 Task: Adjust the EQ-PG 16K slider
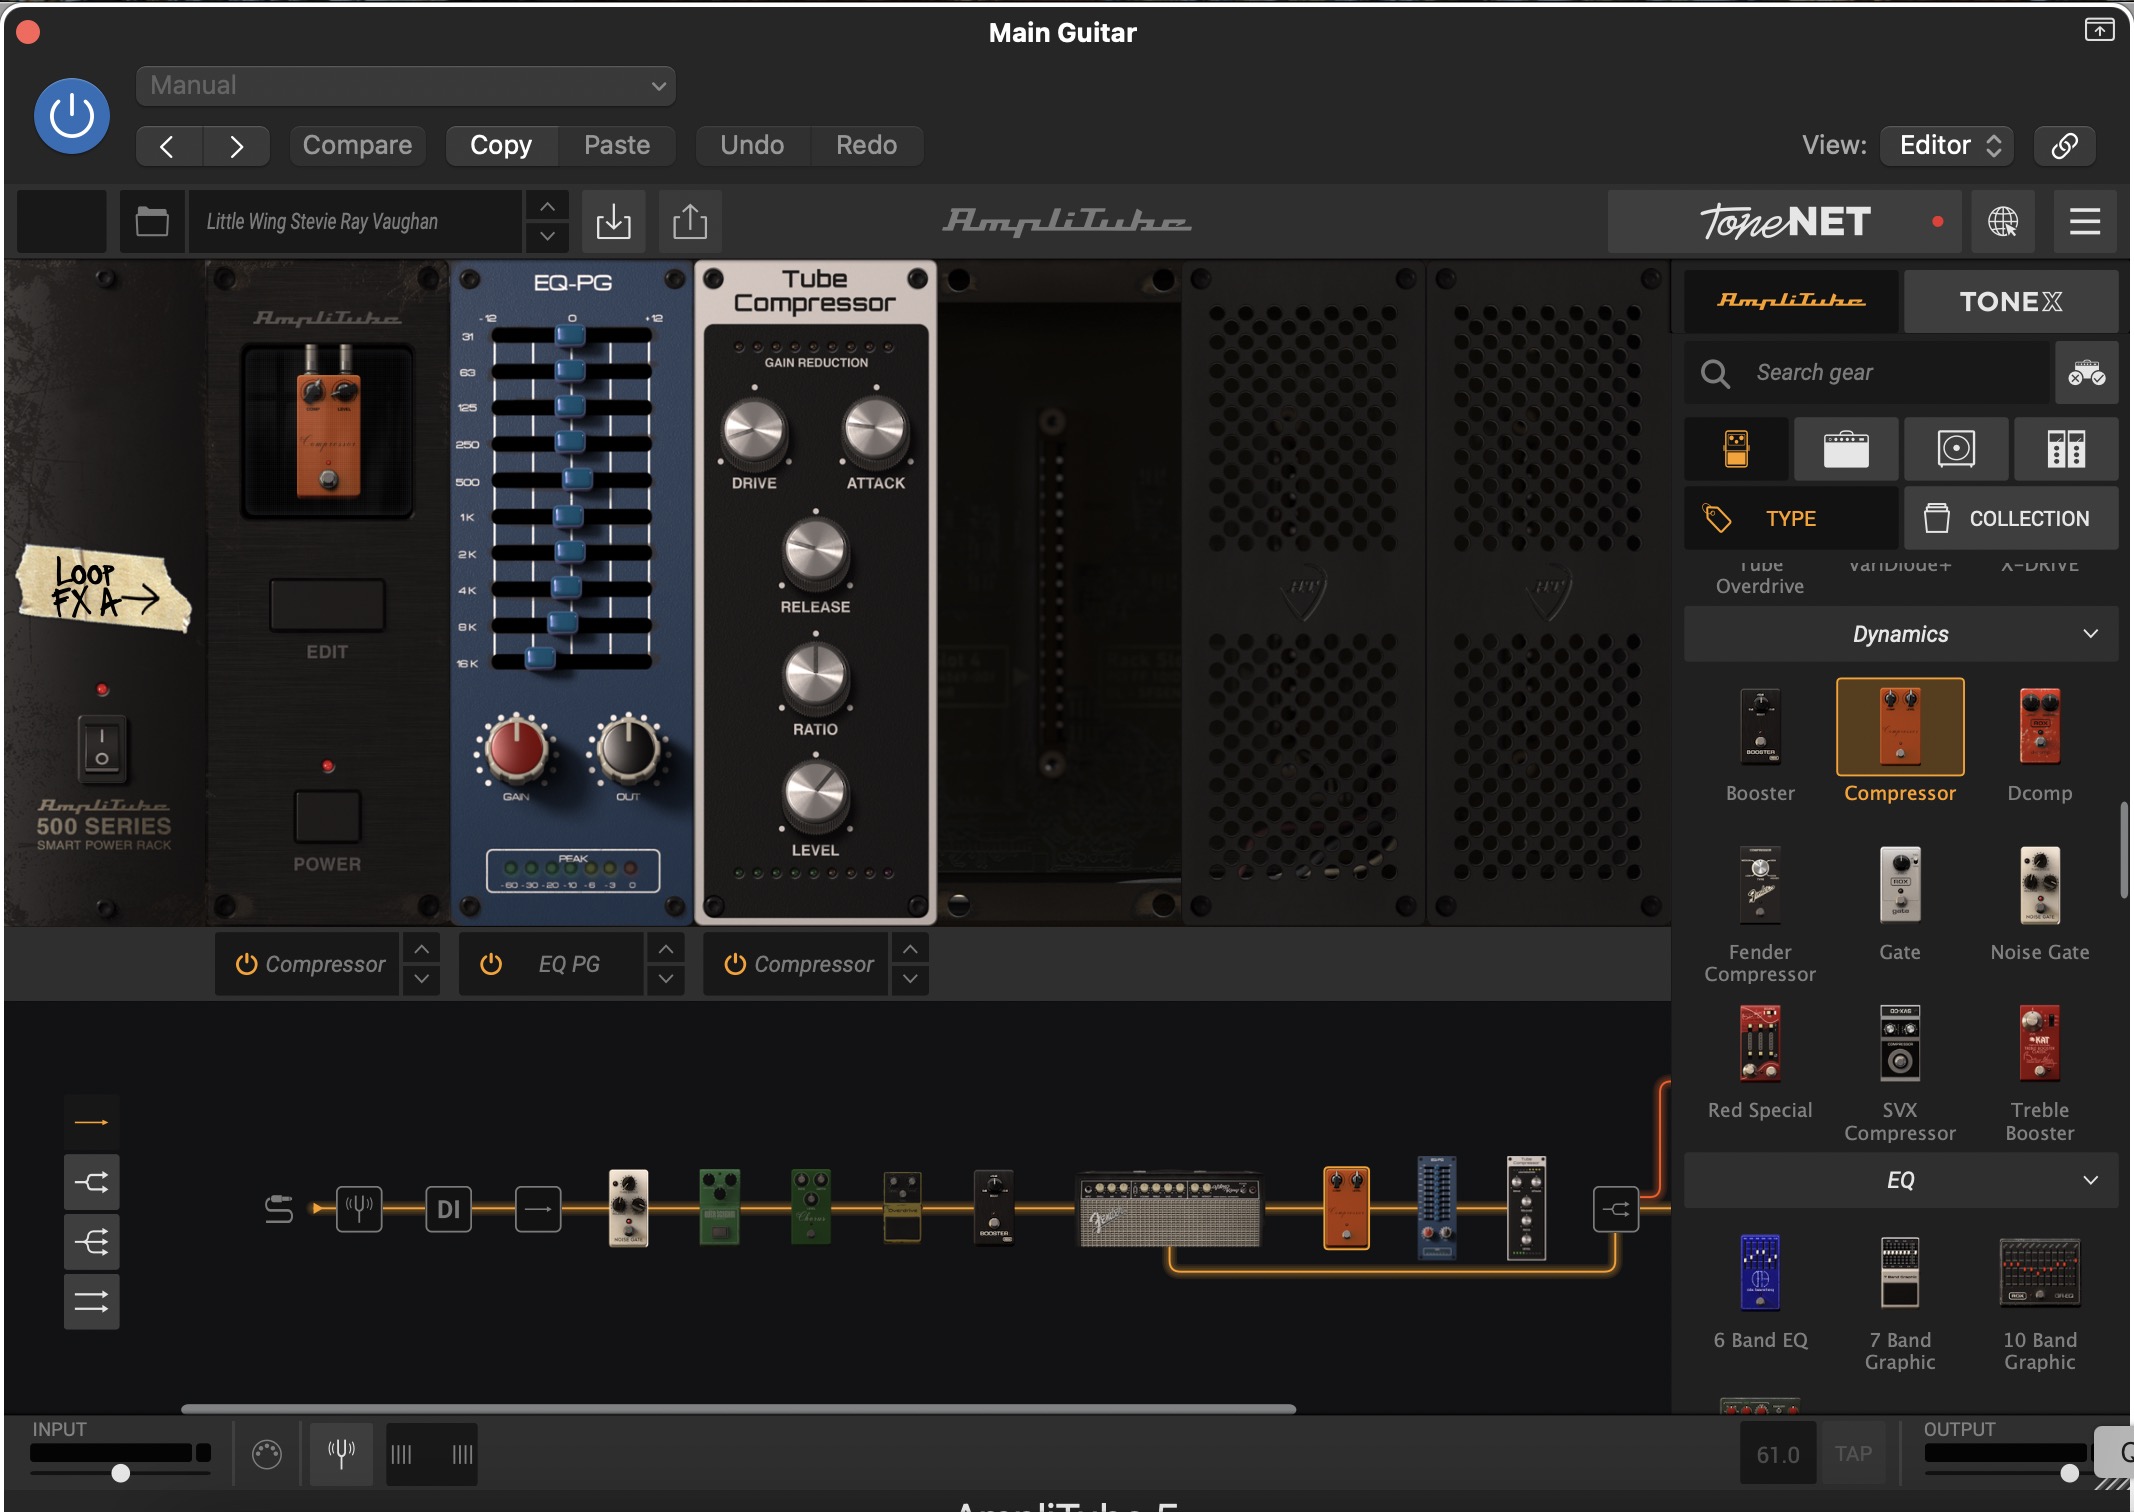pos(540,658)
